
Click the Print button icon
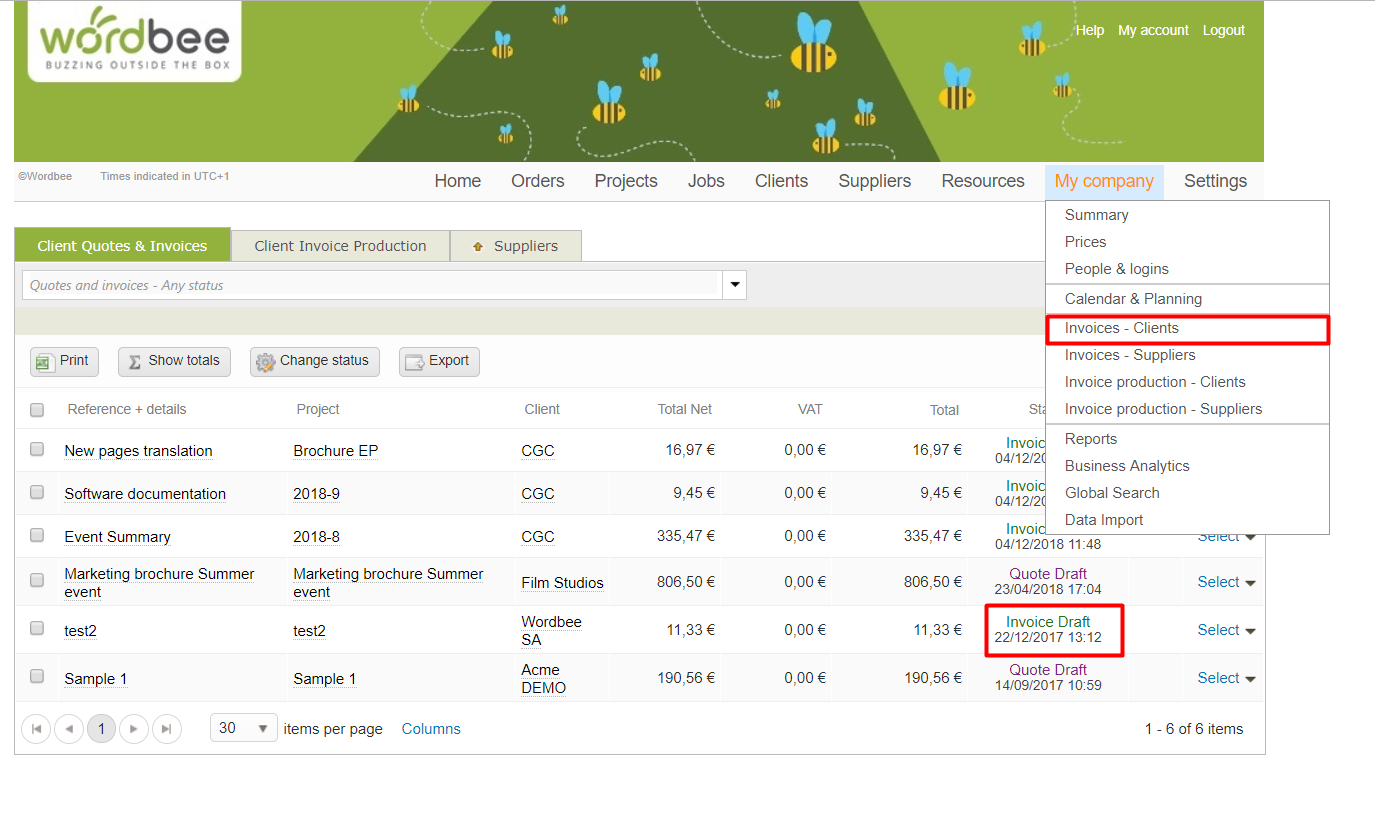coord(43,362)
